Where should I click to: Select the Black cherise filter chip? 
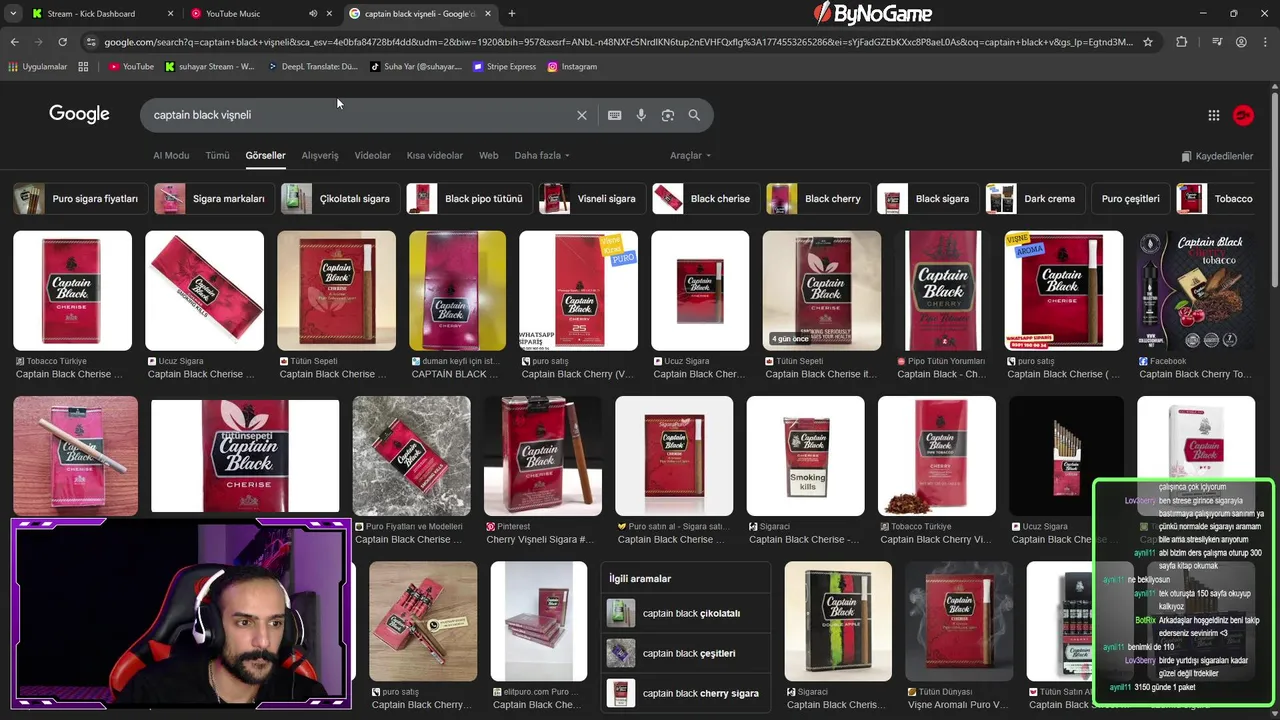point(704,199)
